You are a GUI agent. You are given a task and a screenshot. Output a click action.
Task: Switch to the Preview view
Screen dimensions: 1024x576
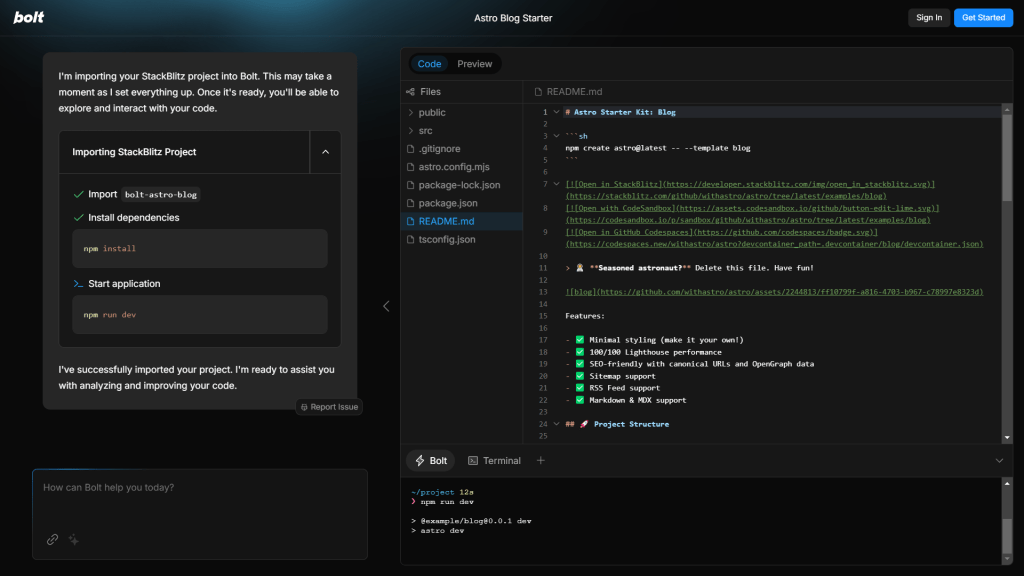click(474, 63)
